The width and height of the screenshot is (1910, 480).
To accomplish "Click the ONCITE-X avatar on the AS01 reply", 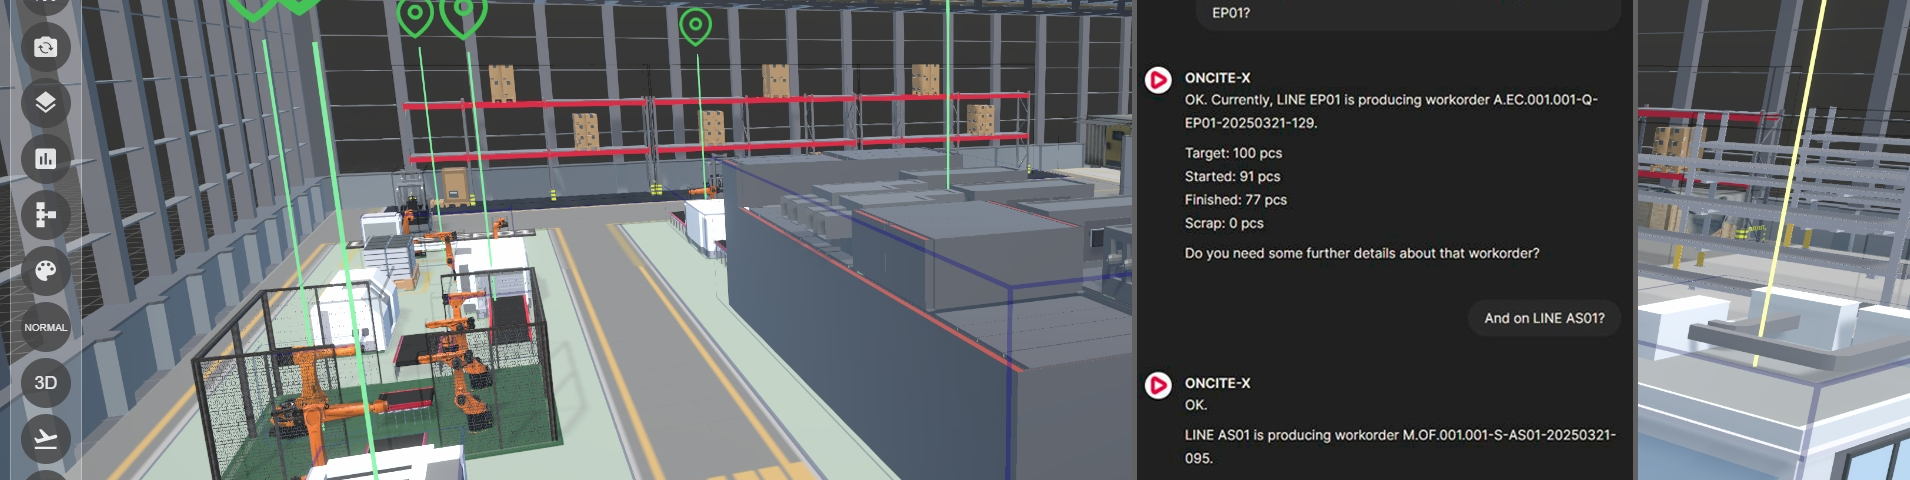I will [1158, 385].
